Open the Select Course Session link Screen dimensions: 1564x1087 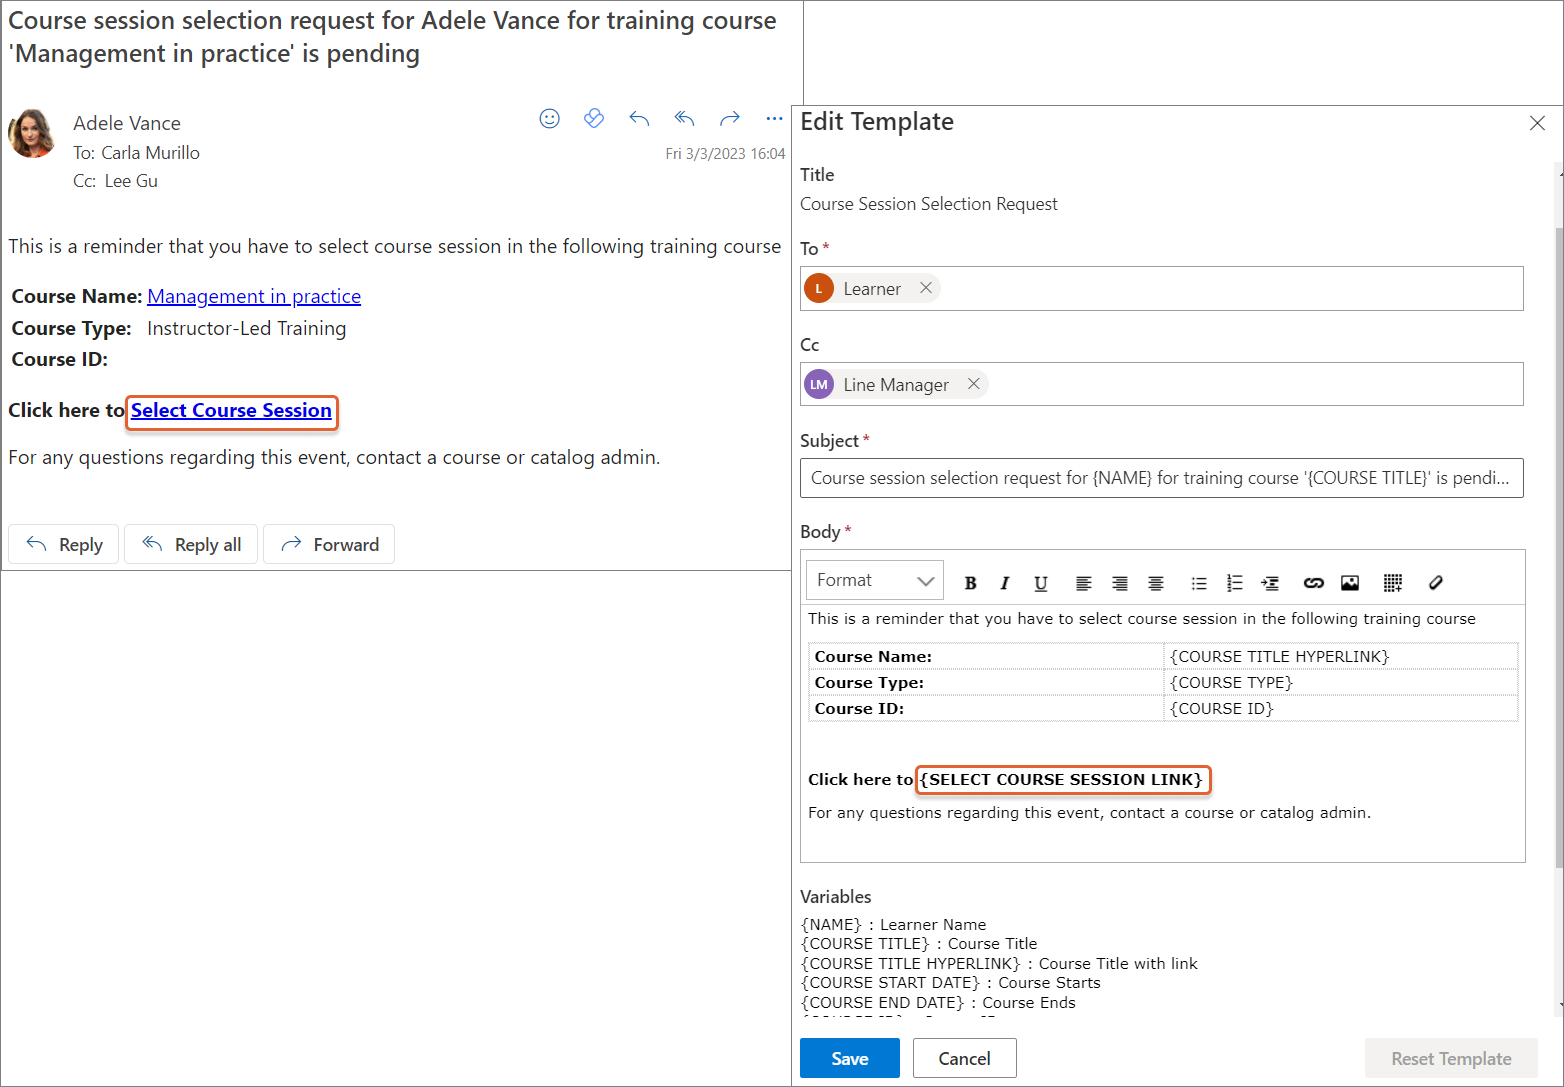click(231, 411)
